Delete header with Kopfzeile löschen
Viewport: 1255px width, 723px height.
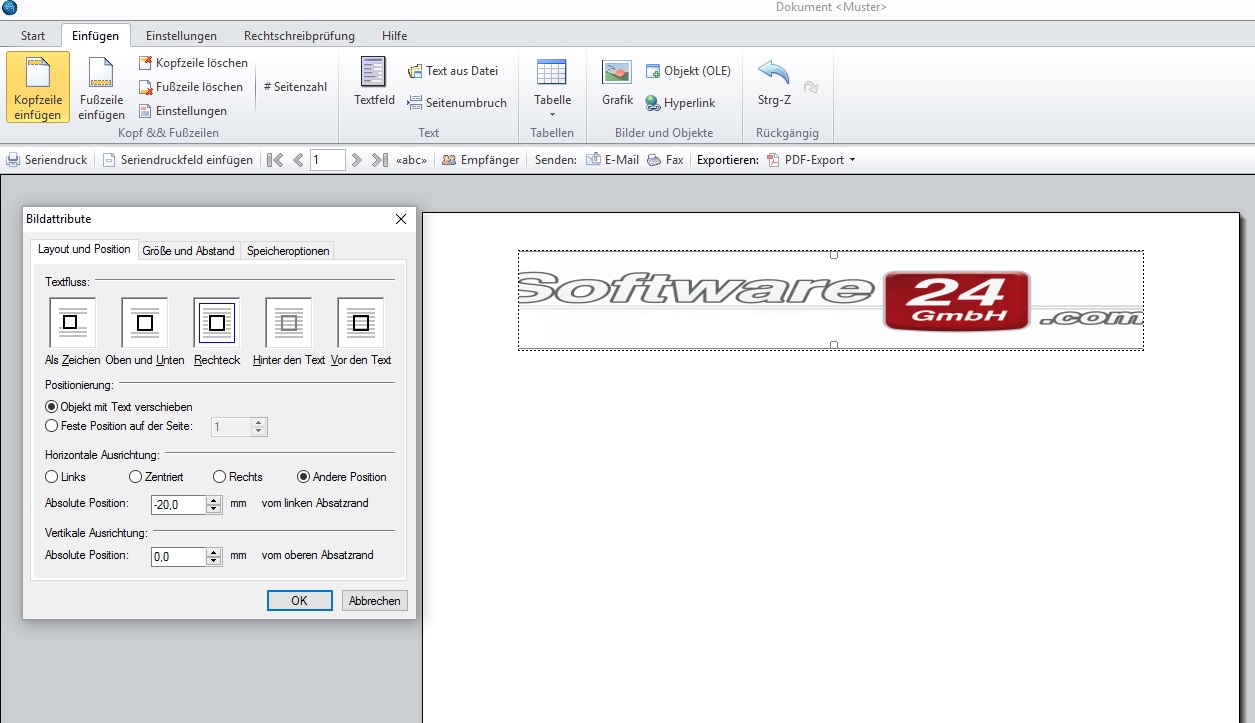pyautogui.click(x=193, y=63)
